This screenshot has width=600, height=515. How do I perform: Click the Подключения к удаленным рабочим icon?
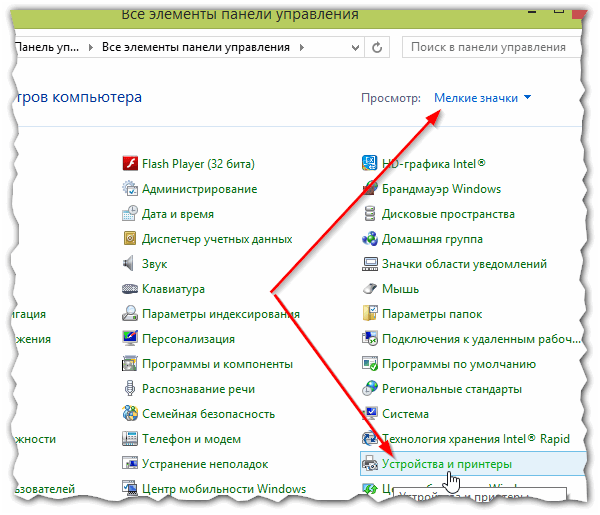370,339
